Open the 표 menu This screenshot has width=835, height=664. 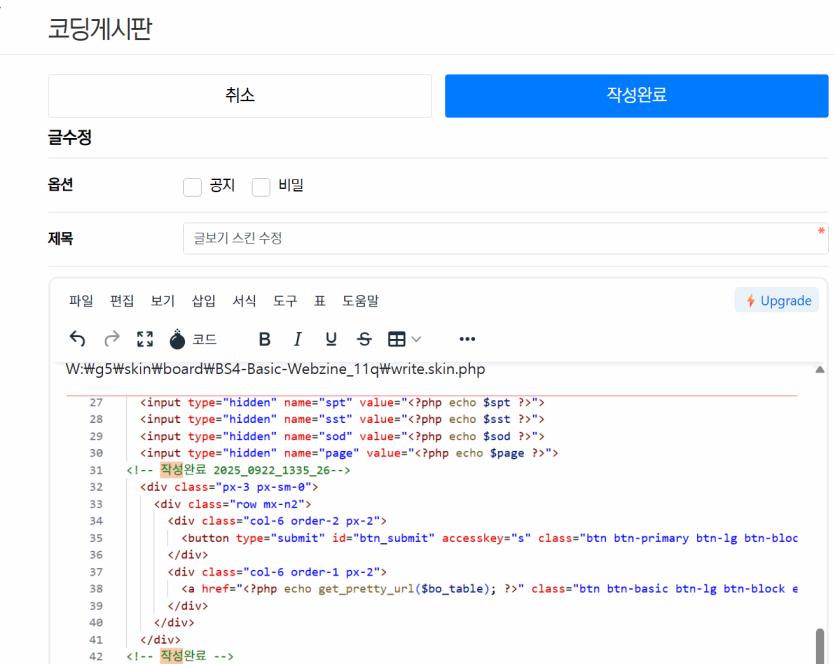[320, 301]
